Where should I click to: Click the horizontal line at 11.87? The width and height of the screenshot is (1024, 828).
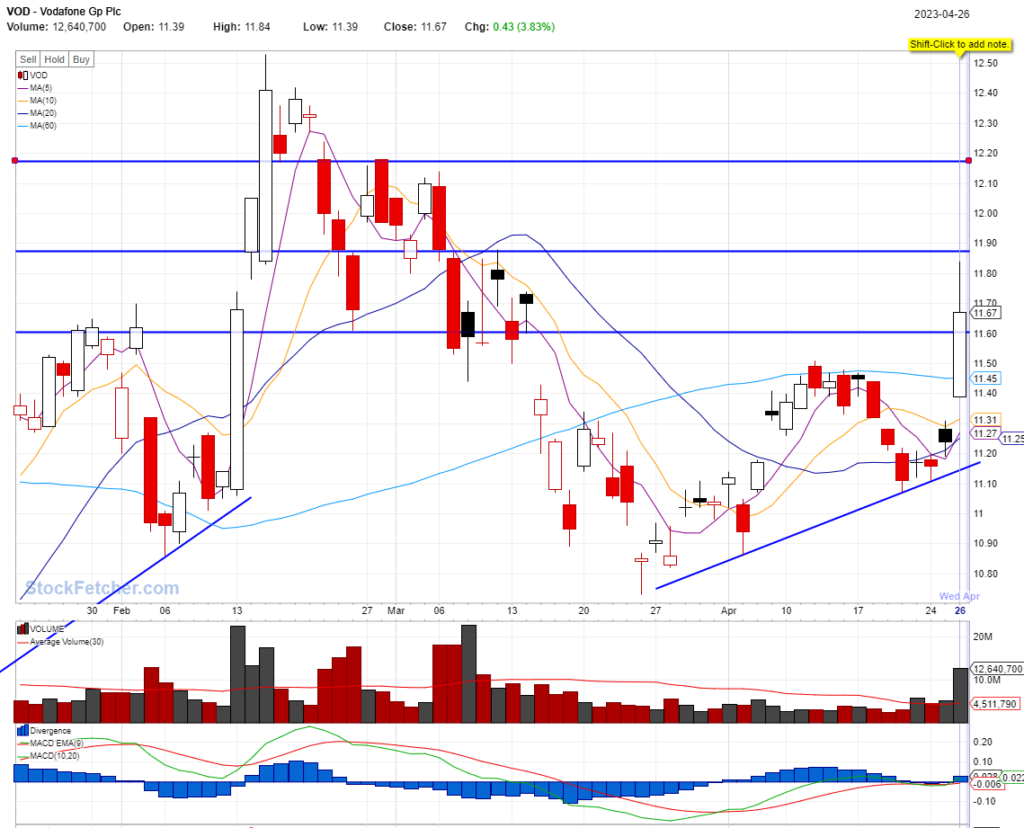[490, 251]
